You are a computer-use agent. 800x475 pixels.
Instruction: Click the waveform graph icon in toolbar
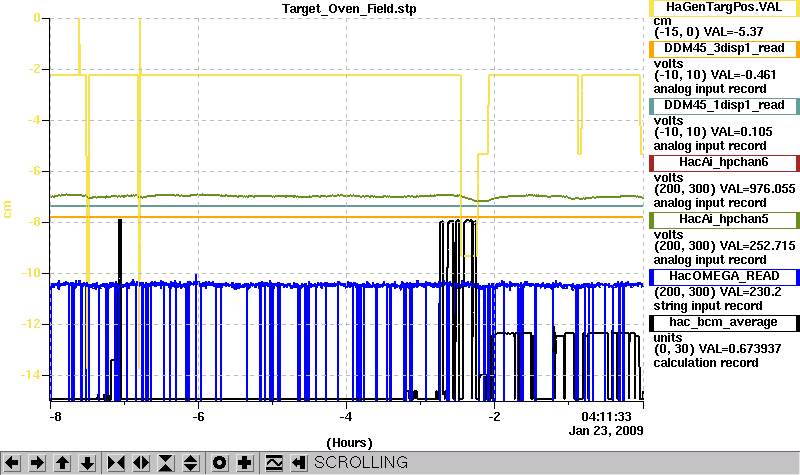click(x=274, y=463)
